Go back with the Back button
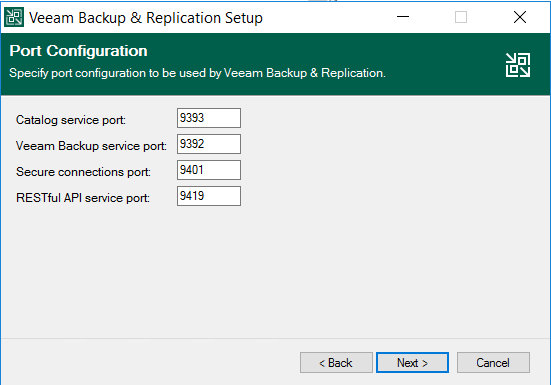Viewport: 551px width, 385px height. pos(336,363)
